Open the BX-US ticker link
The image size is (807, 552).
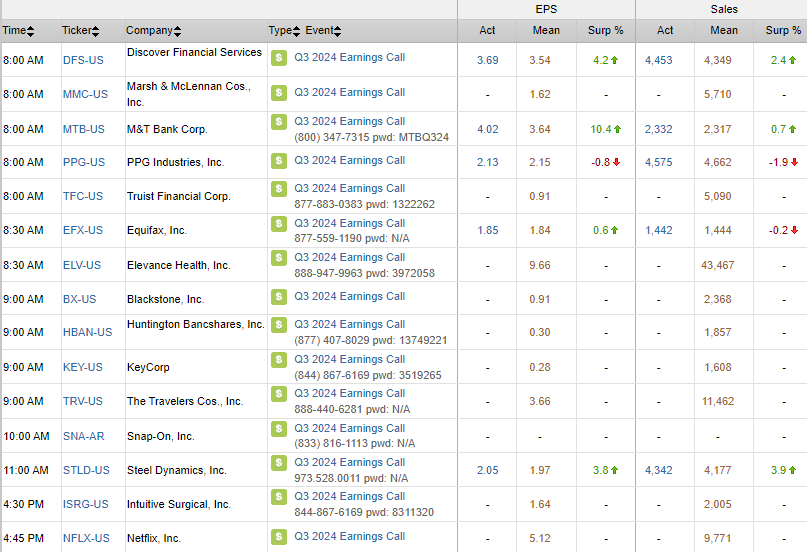pos(79,299)
